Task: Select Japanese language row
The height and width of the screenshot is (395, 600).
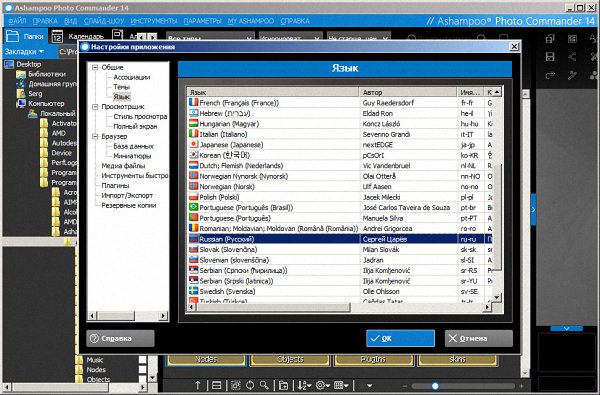Action: click(x=340, y=145)
